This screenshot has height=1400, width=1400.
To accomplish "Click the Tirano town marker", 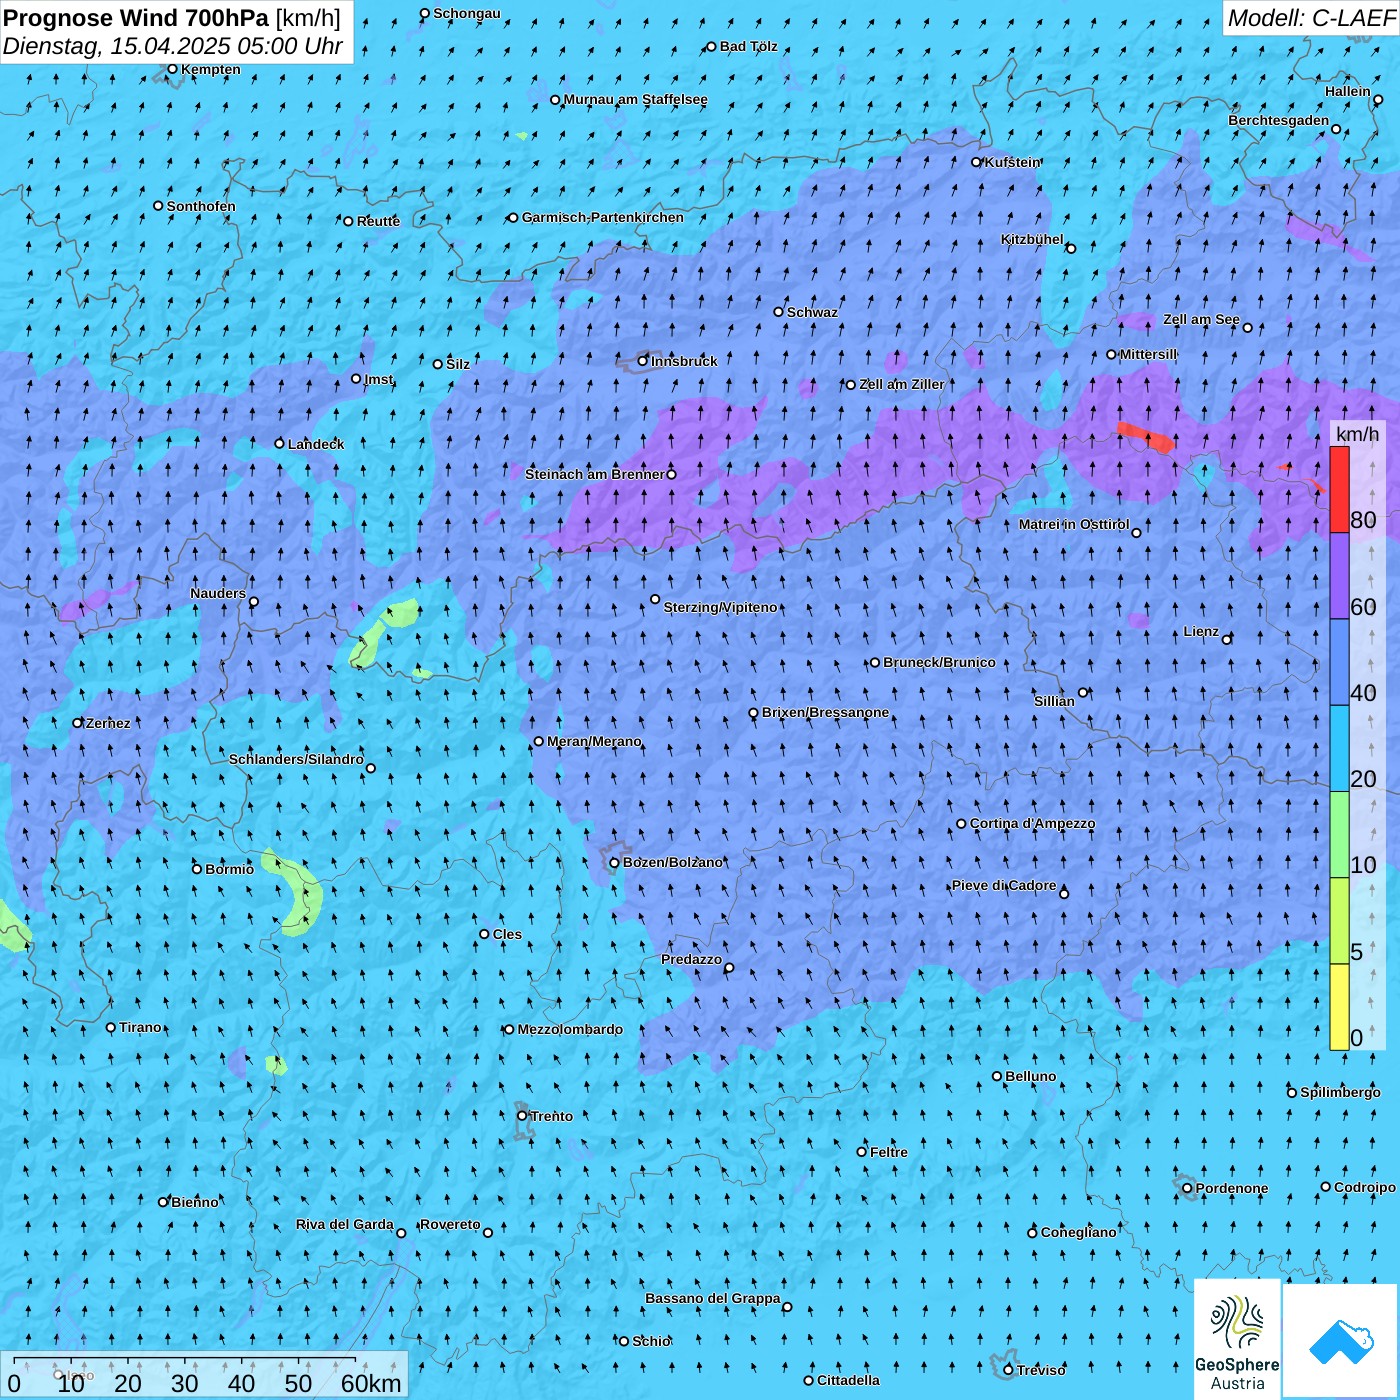I will (x=111, y=1027).
